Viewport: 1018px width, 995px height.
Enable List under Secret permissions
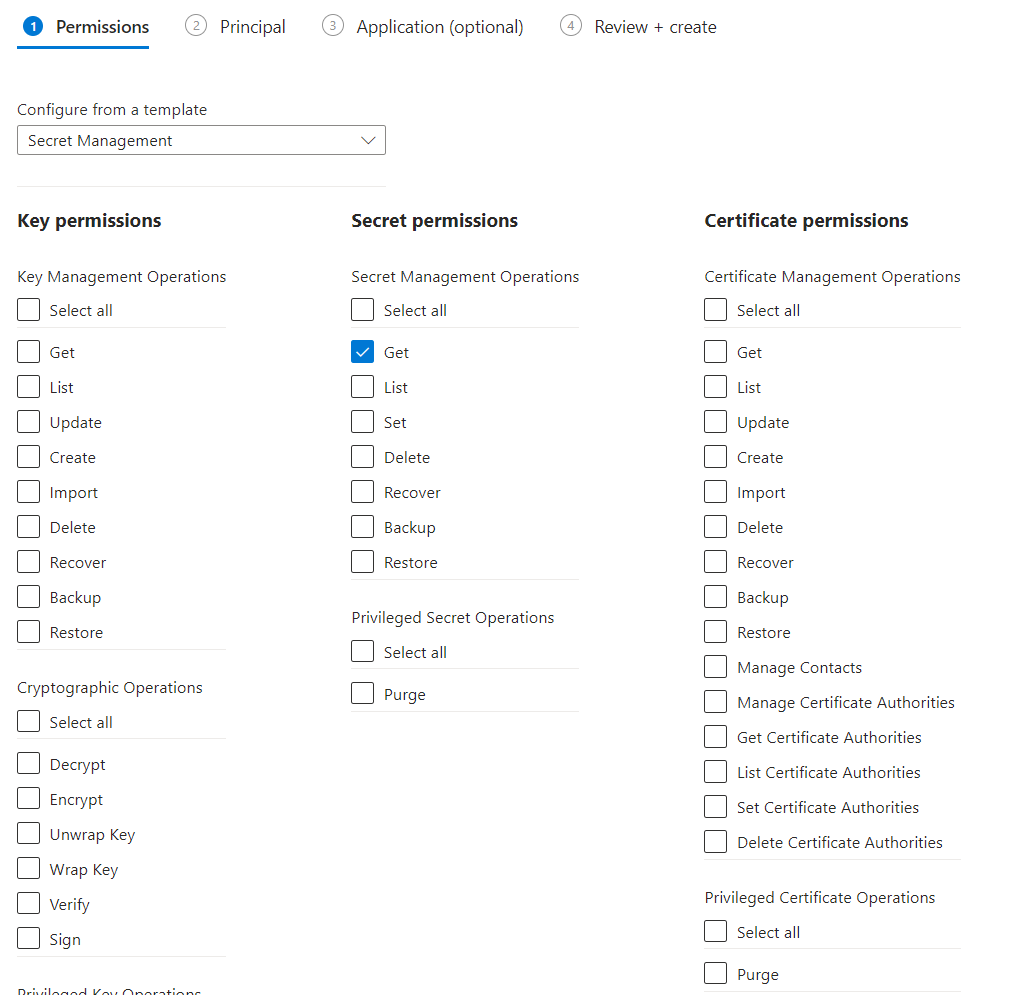coord(363,387)
